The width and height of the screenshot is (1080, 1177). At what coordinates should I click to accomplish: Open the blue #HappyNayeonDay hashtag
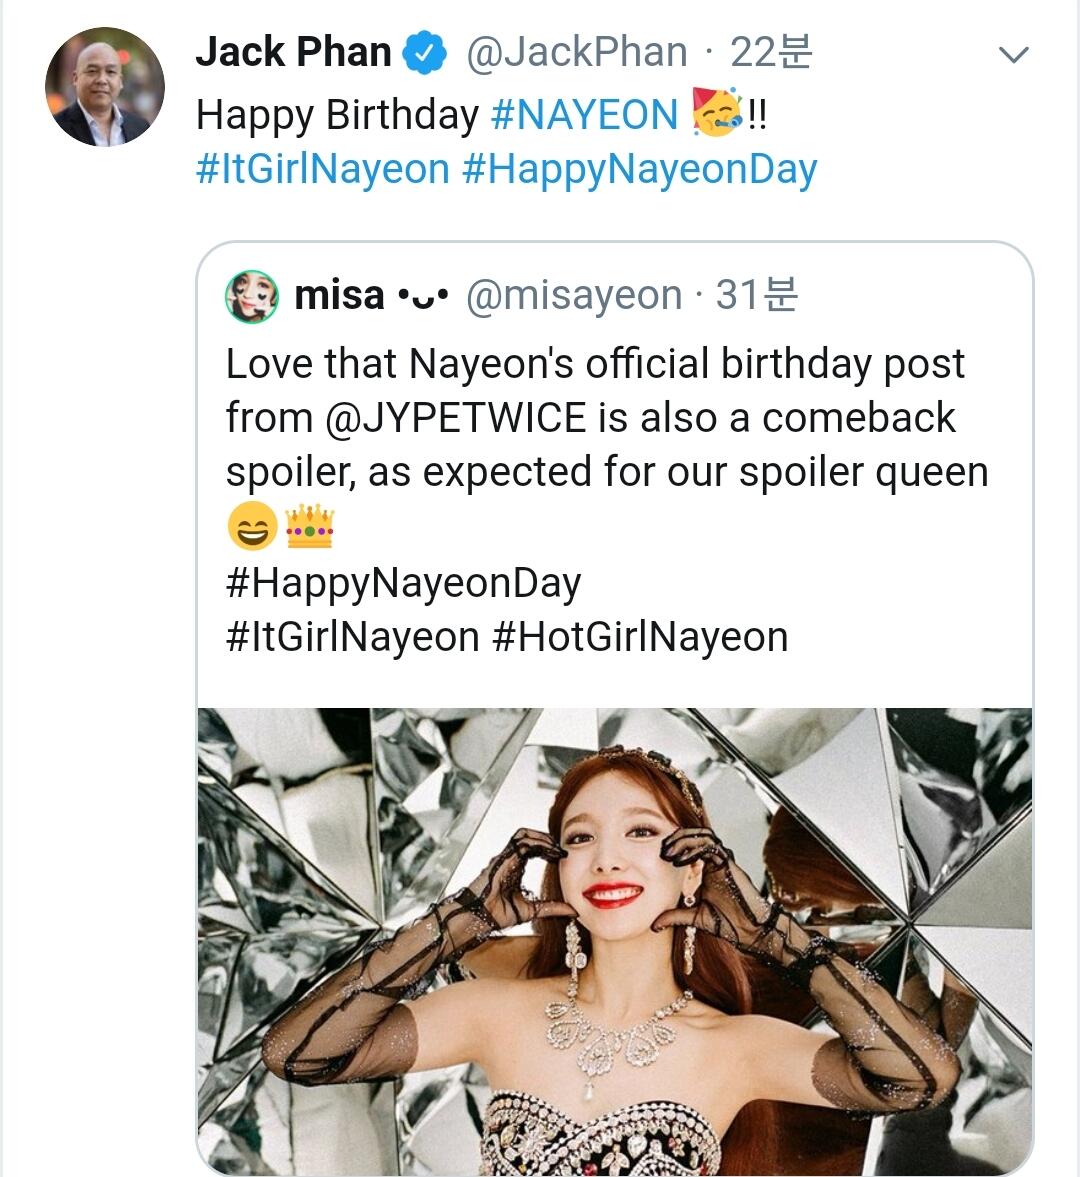tap(639, 170)
